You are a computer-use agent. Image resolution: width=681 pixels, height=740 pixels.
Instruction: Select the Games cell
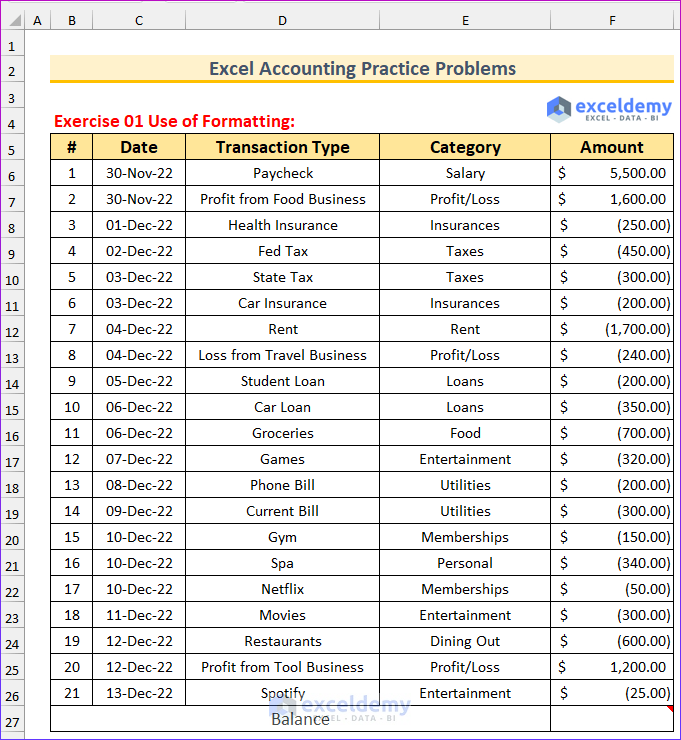coord(282,459)
